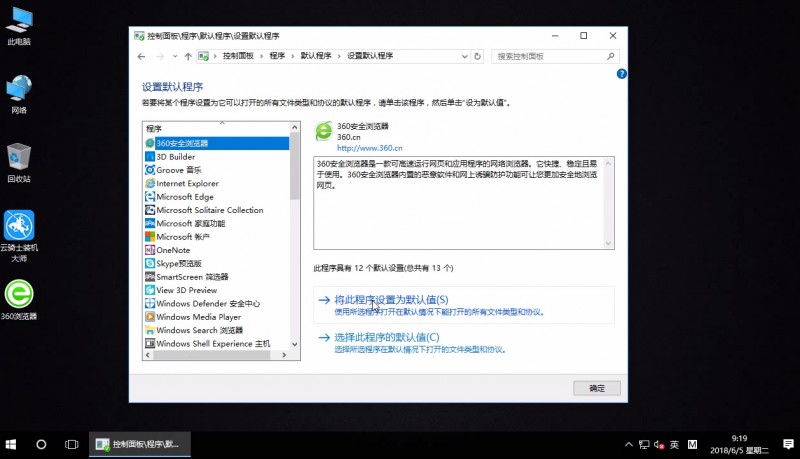Open recent locations dropdown arrow

[175, 56]
